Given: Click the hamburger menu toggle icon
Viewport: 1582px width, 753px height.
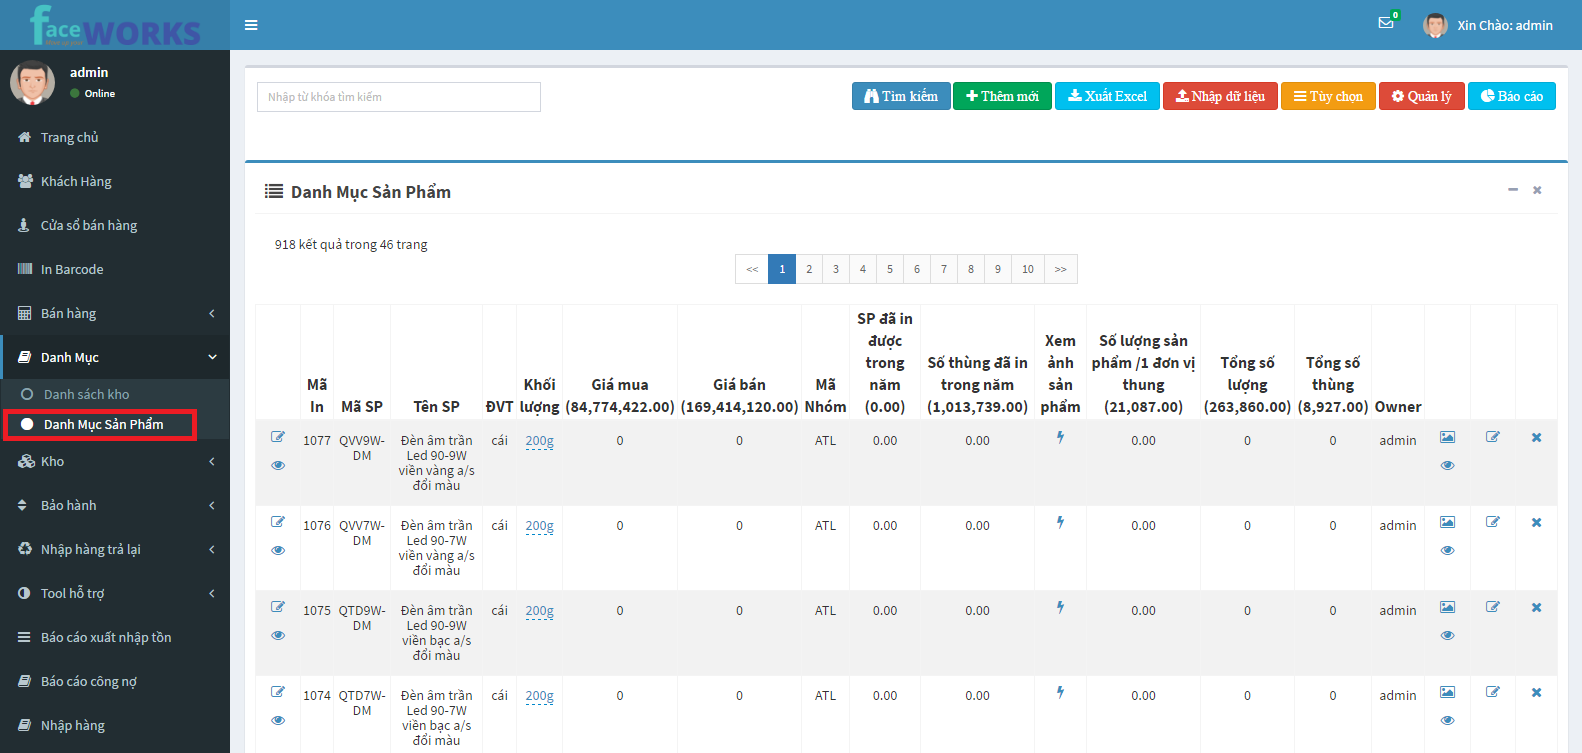Looking at the screenshot, I should click(x=251, y=25).
